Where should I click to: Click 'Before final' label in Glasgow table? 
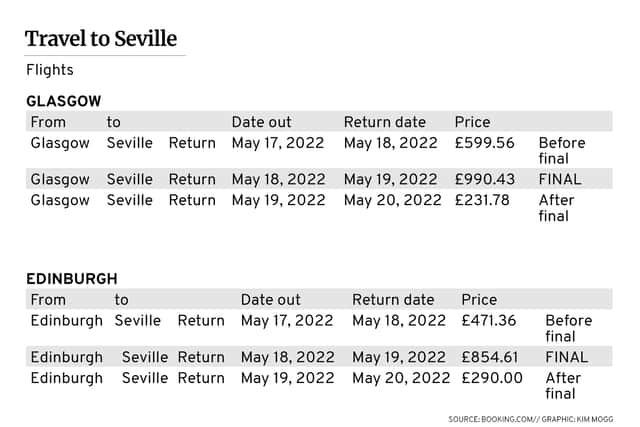tap(562, 151)
